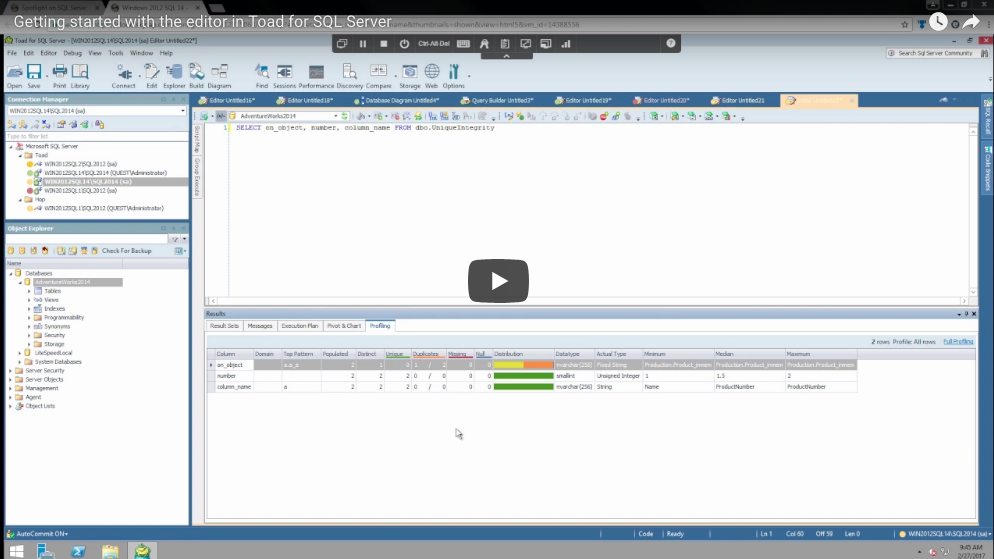The height and width of the screenshot is (559, 994).
Task: Open the Build query builder icon
Action: 196,75
